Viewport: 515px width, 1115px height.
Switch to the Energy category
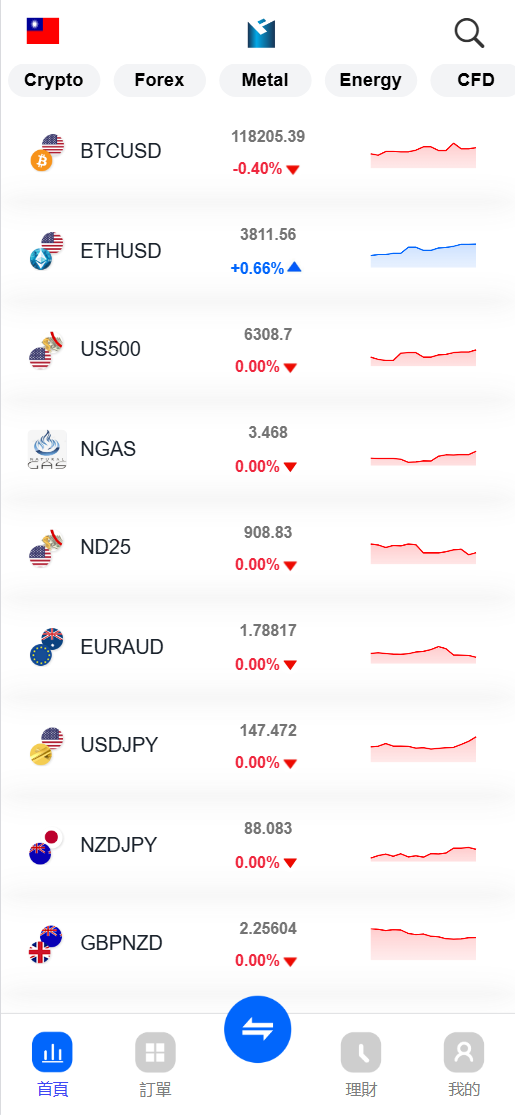(x=371, y=80)
